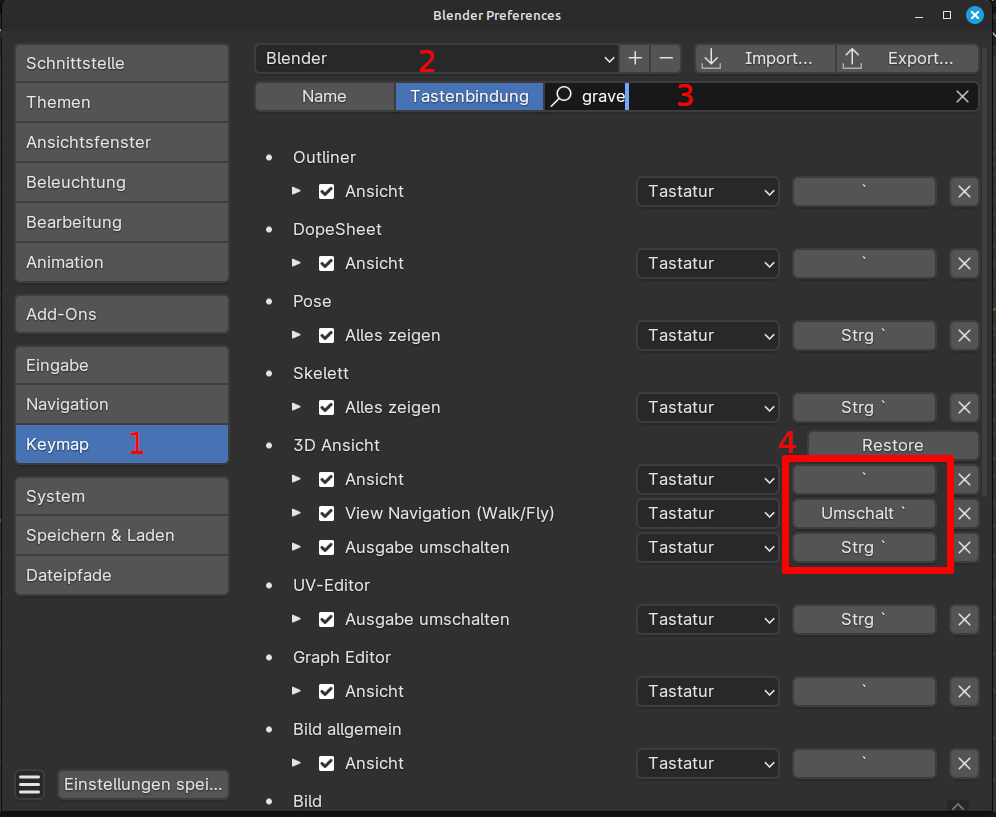996x817 pixels.
Task: Open Tastatur dropdown for Outliner Ansicht
Action: coord(708,192)
